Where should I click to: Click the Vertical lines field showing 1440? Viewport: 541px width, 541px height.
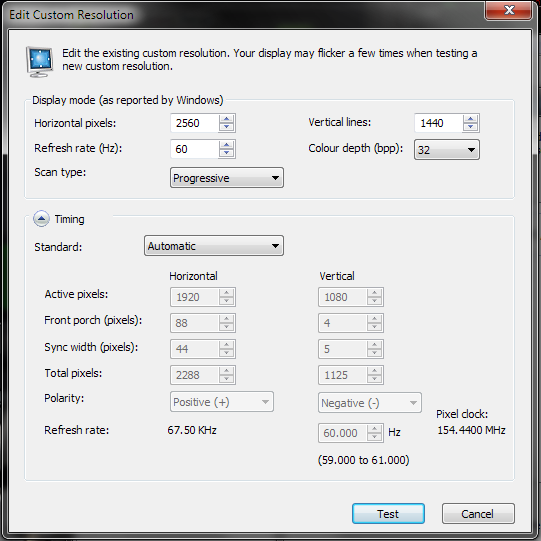(439, 123)
